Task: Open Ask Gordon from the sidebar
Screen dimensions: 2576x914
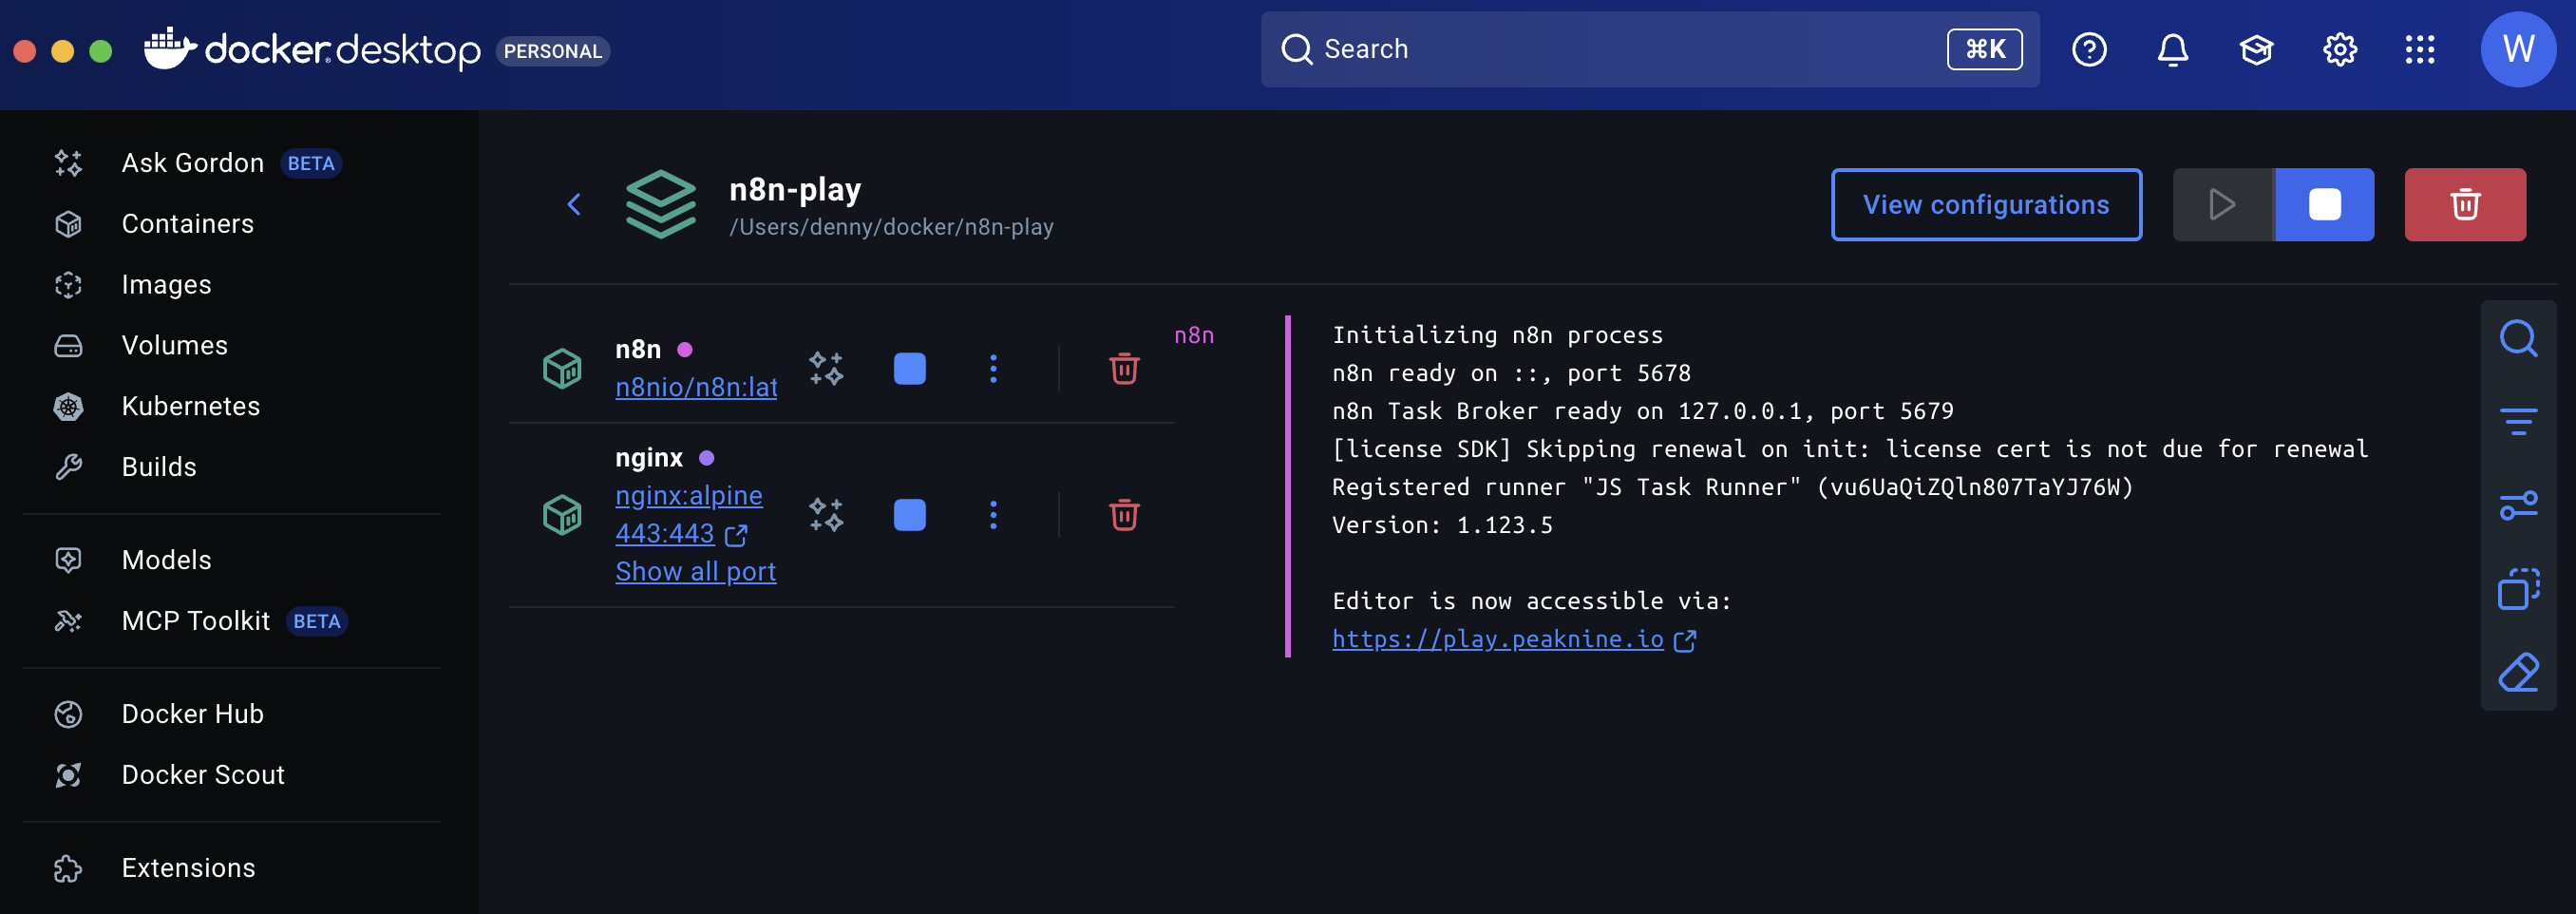Action: click(x=192, y=162)
